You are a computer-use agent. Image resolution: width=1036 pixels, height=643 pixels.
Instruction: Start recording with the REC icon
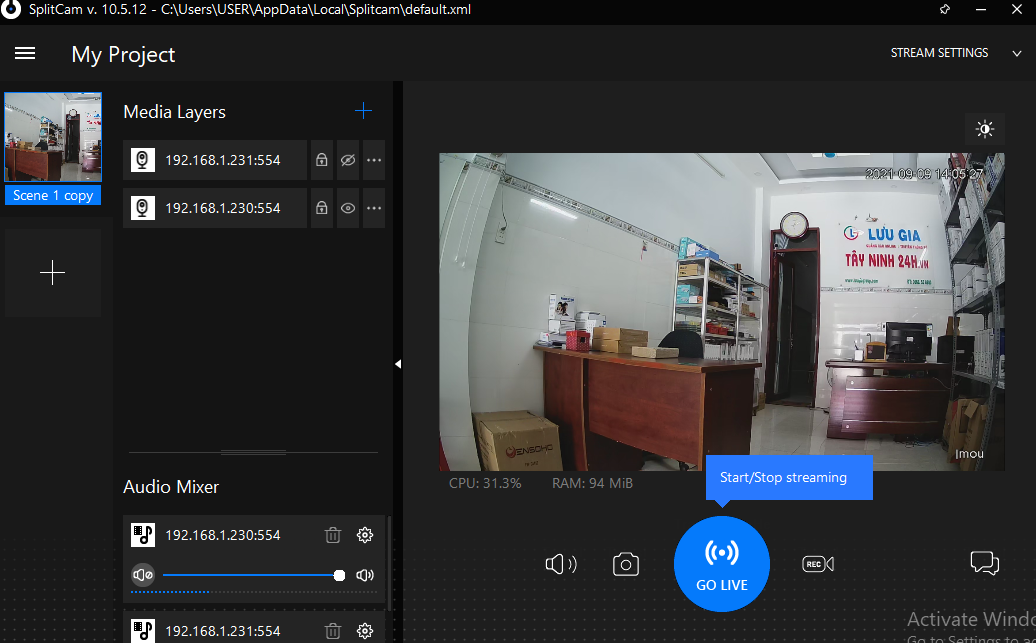pos(818,564)
